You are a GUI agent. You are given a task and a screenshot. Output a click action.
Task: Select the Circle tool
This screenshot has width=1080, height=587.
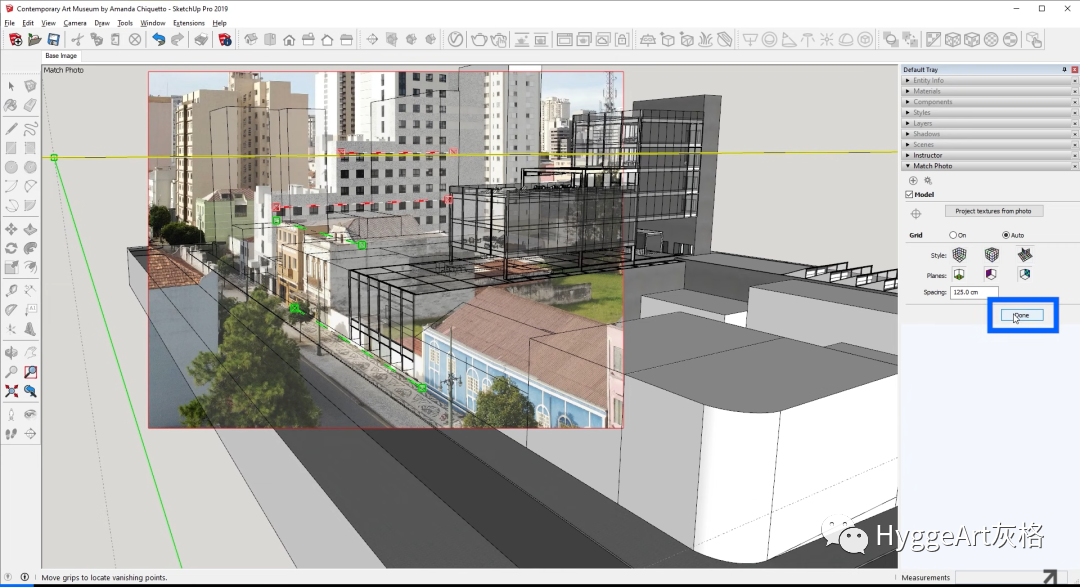coord(11,167)
